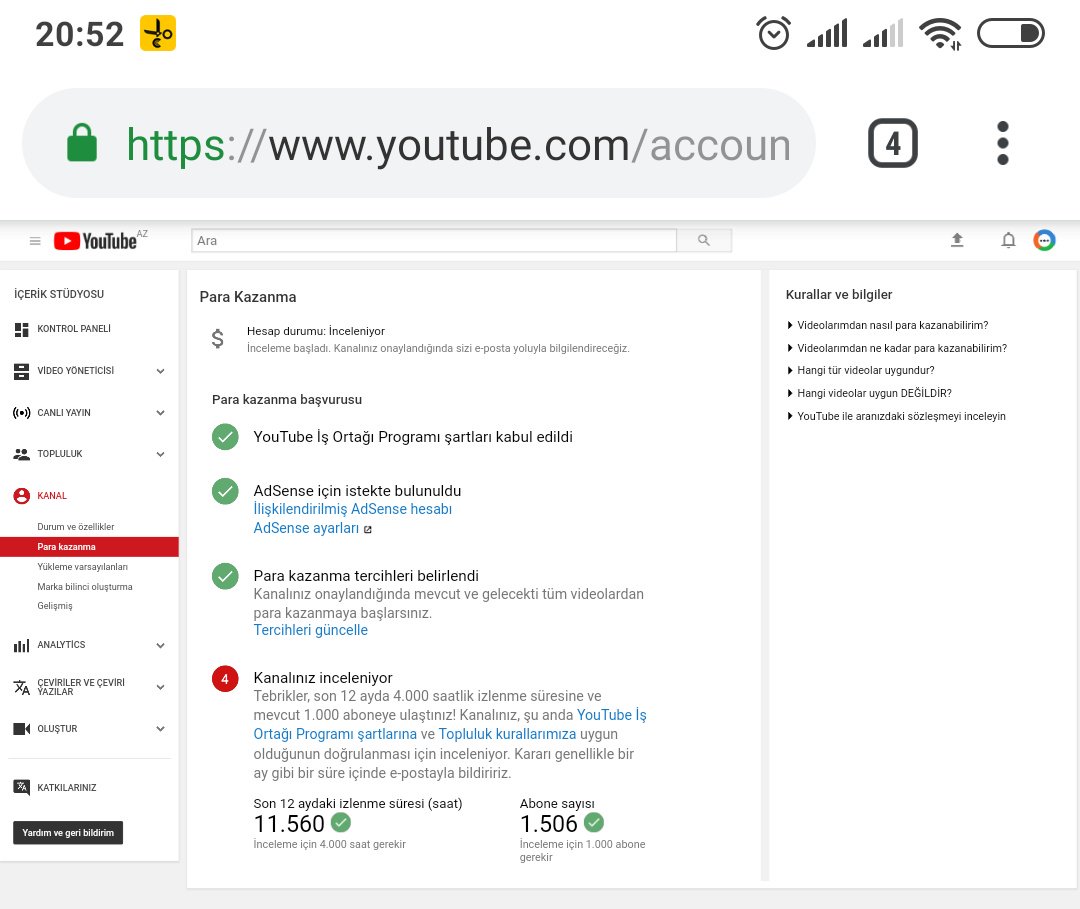Click the green check beside monetization preferences
Screen dimensions: 1080x909
tap(225, 576)
